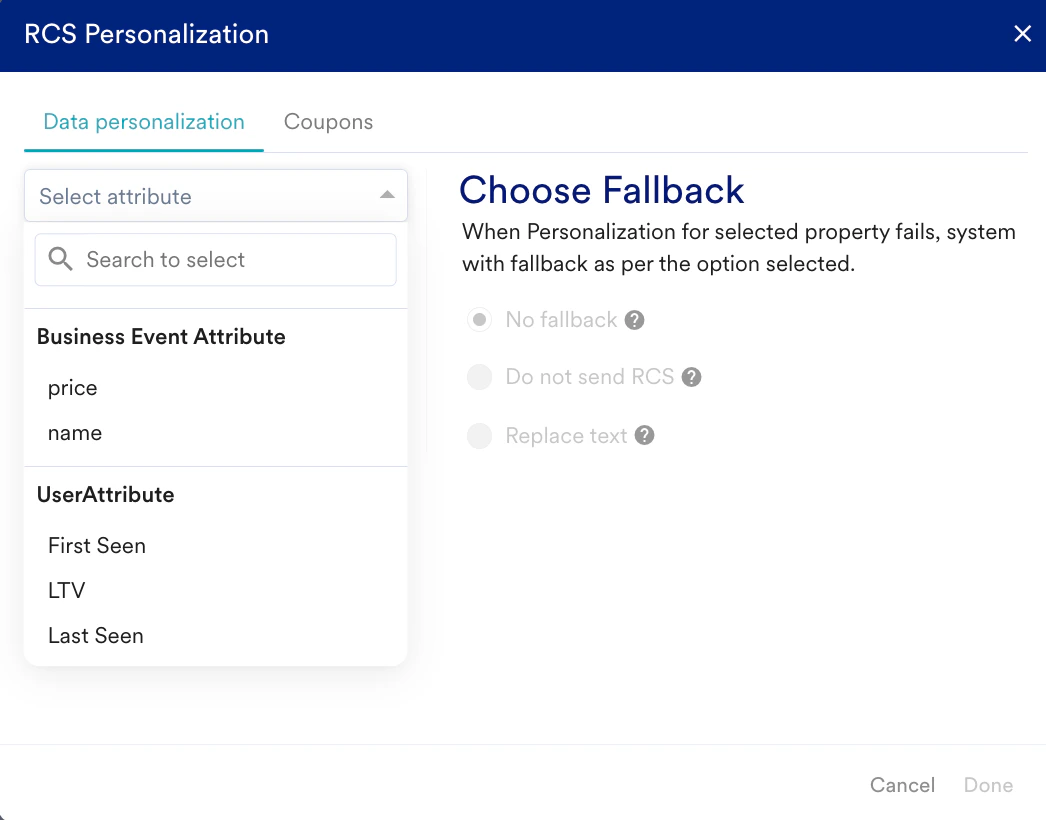Pick LTV from the user attributes

67,591
